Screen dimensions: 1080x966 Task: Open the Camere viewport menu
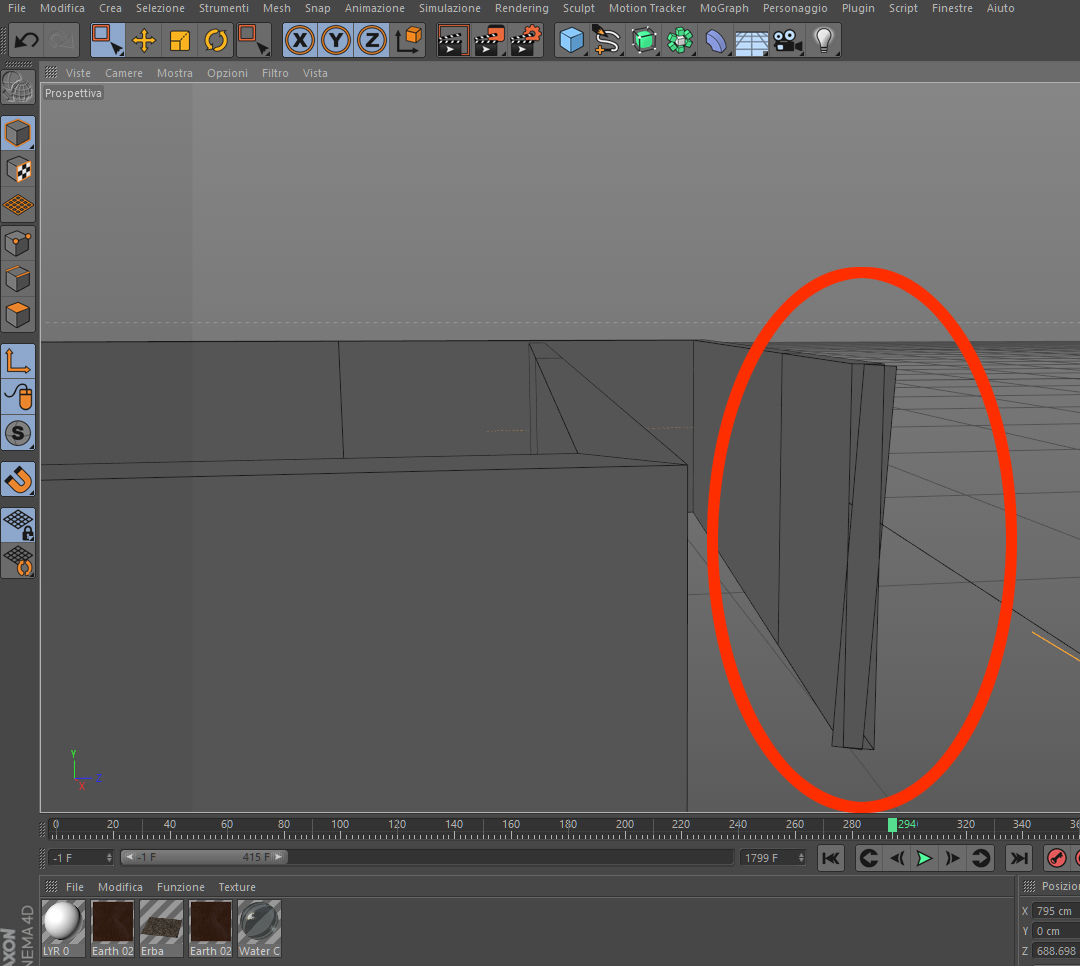pos(124,73)
